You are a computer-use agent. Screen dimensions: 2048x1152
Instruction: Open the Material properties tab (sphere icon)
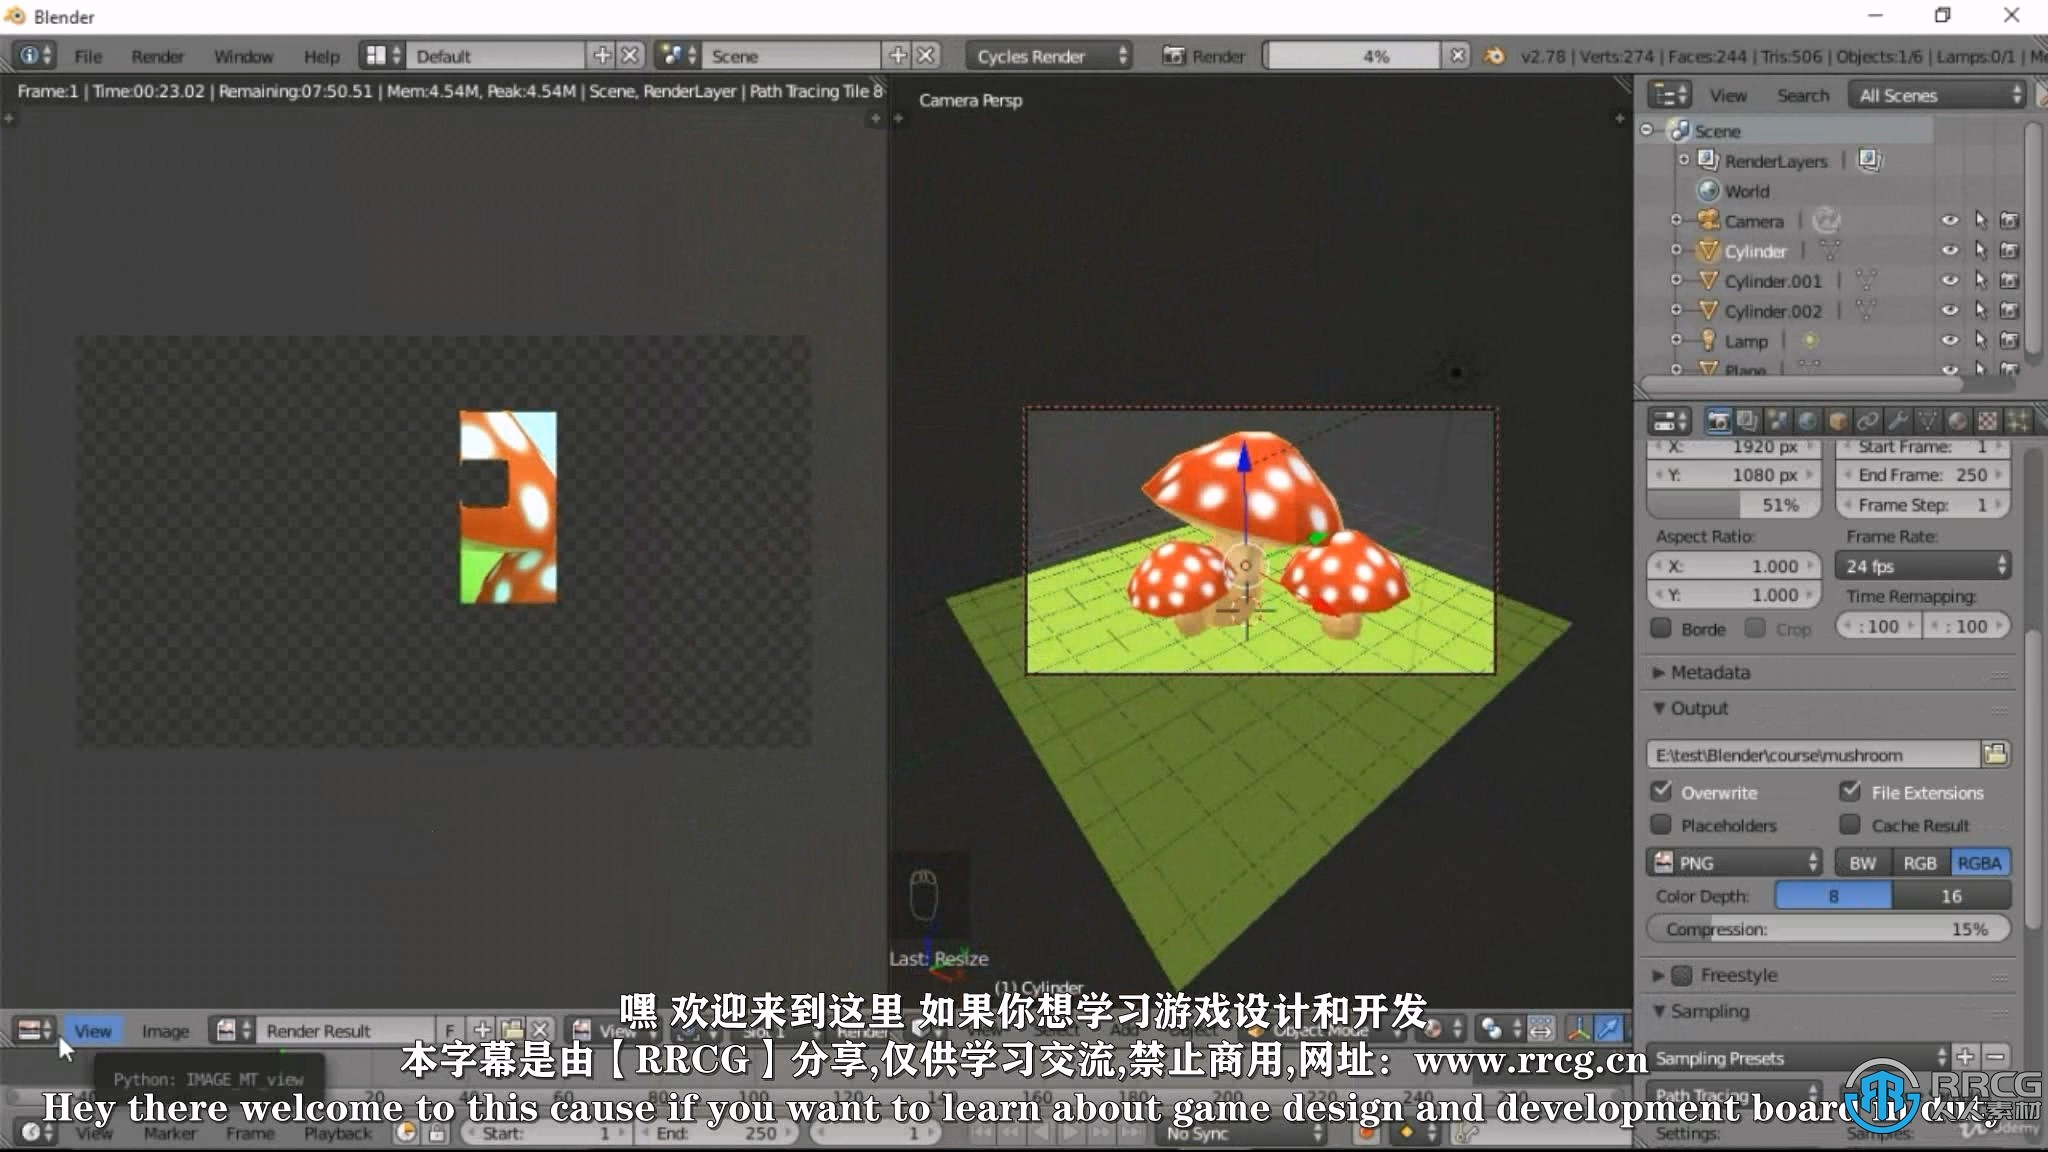pyautogui.click(x=1957, y=421)
